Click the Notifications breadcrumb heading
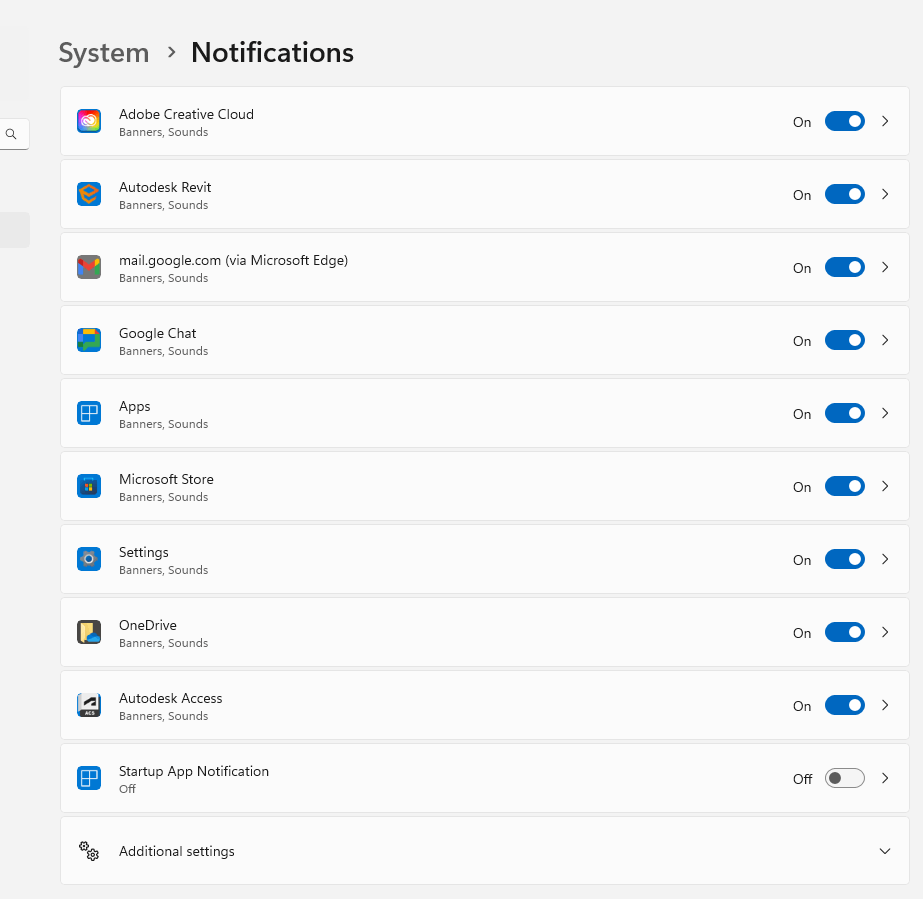Image resolution: width=923 pixels, height=899 pixels. [273, 52]
